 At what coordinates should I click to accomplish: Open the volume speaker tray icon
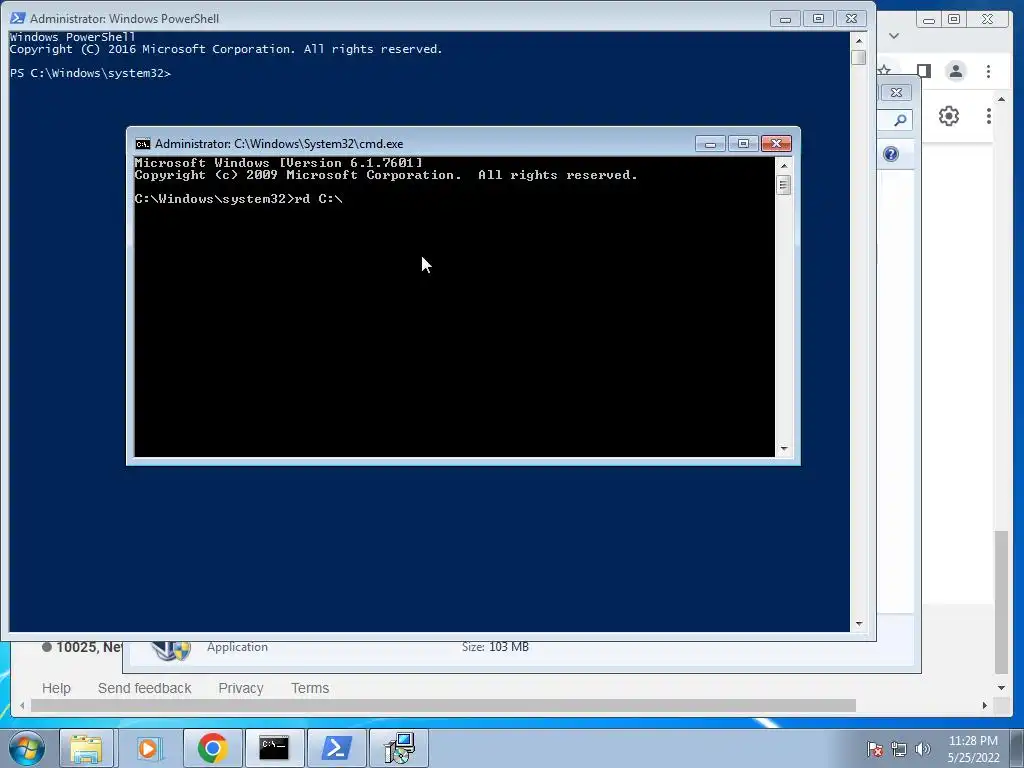pos(922,749)
